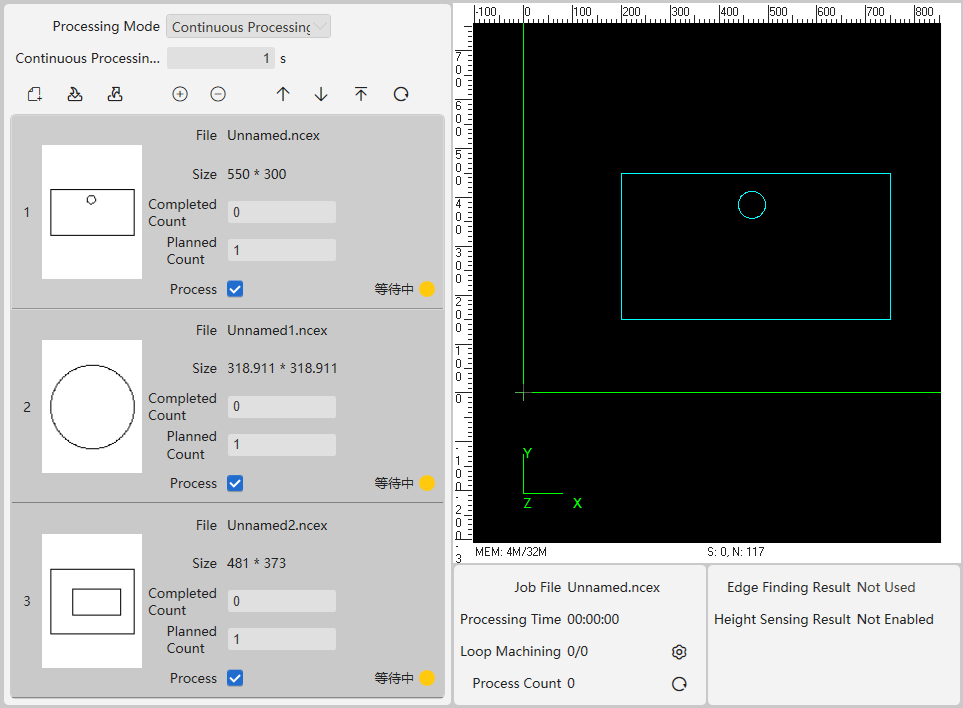This screenshot has width=963, height=708.
Task: Click the size value 318.911 * 318.911
Action: 282,368
